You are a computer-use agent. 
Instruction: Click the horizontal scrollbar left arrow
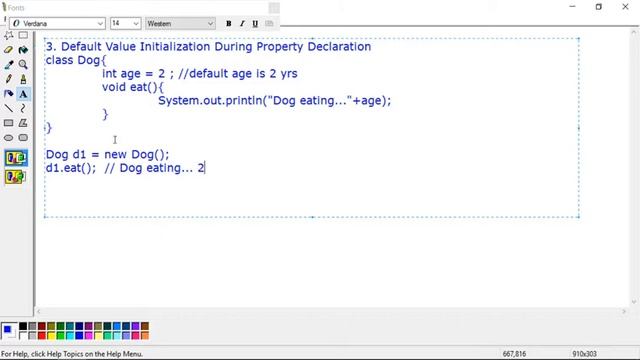click(x=39, y=311)
